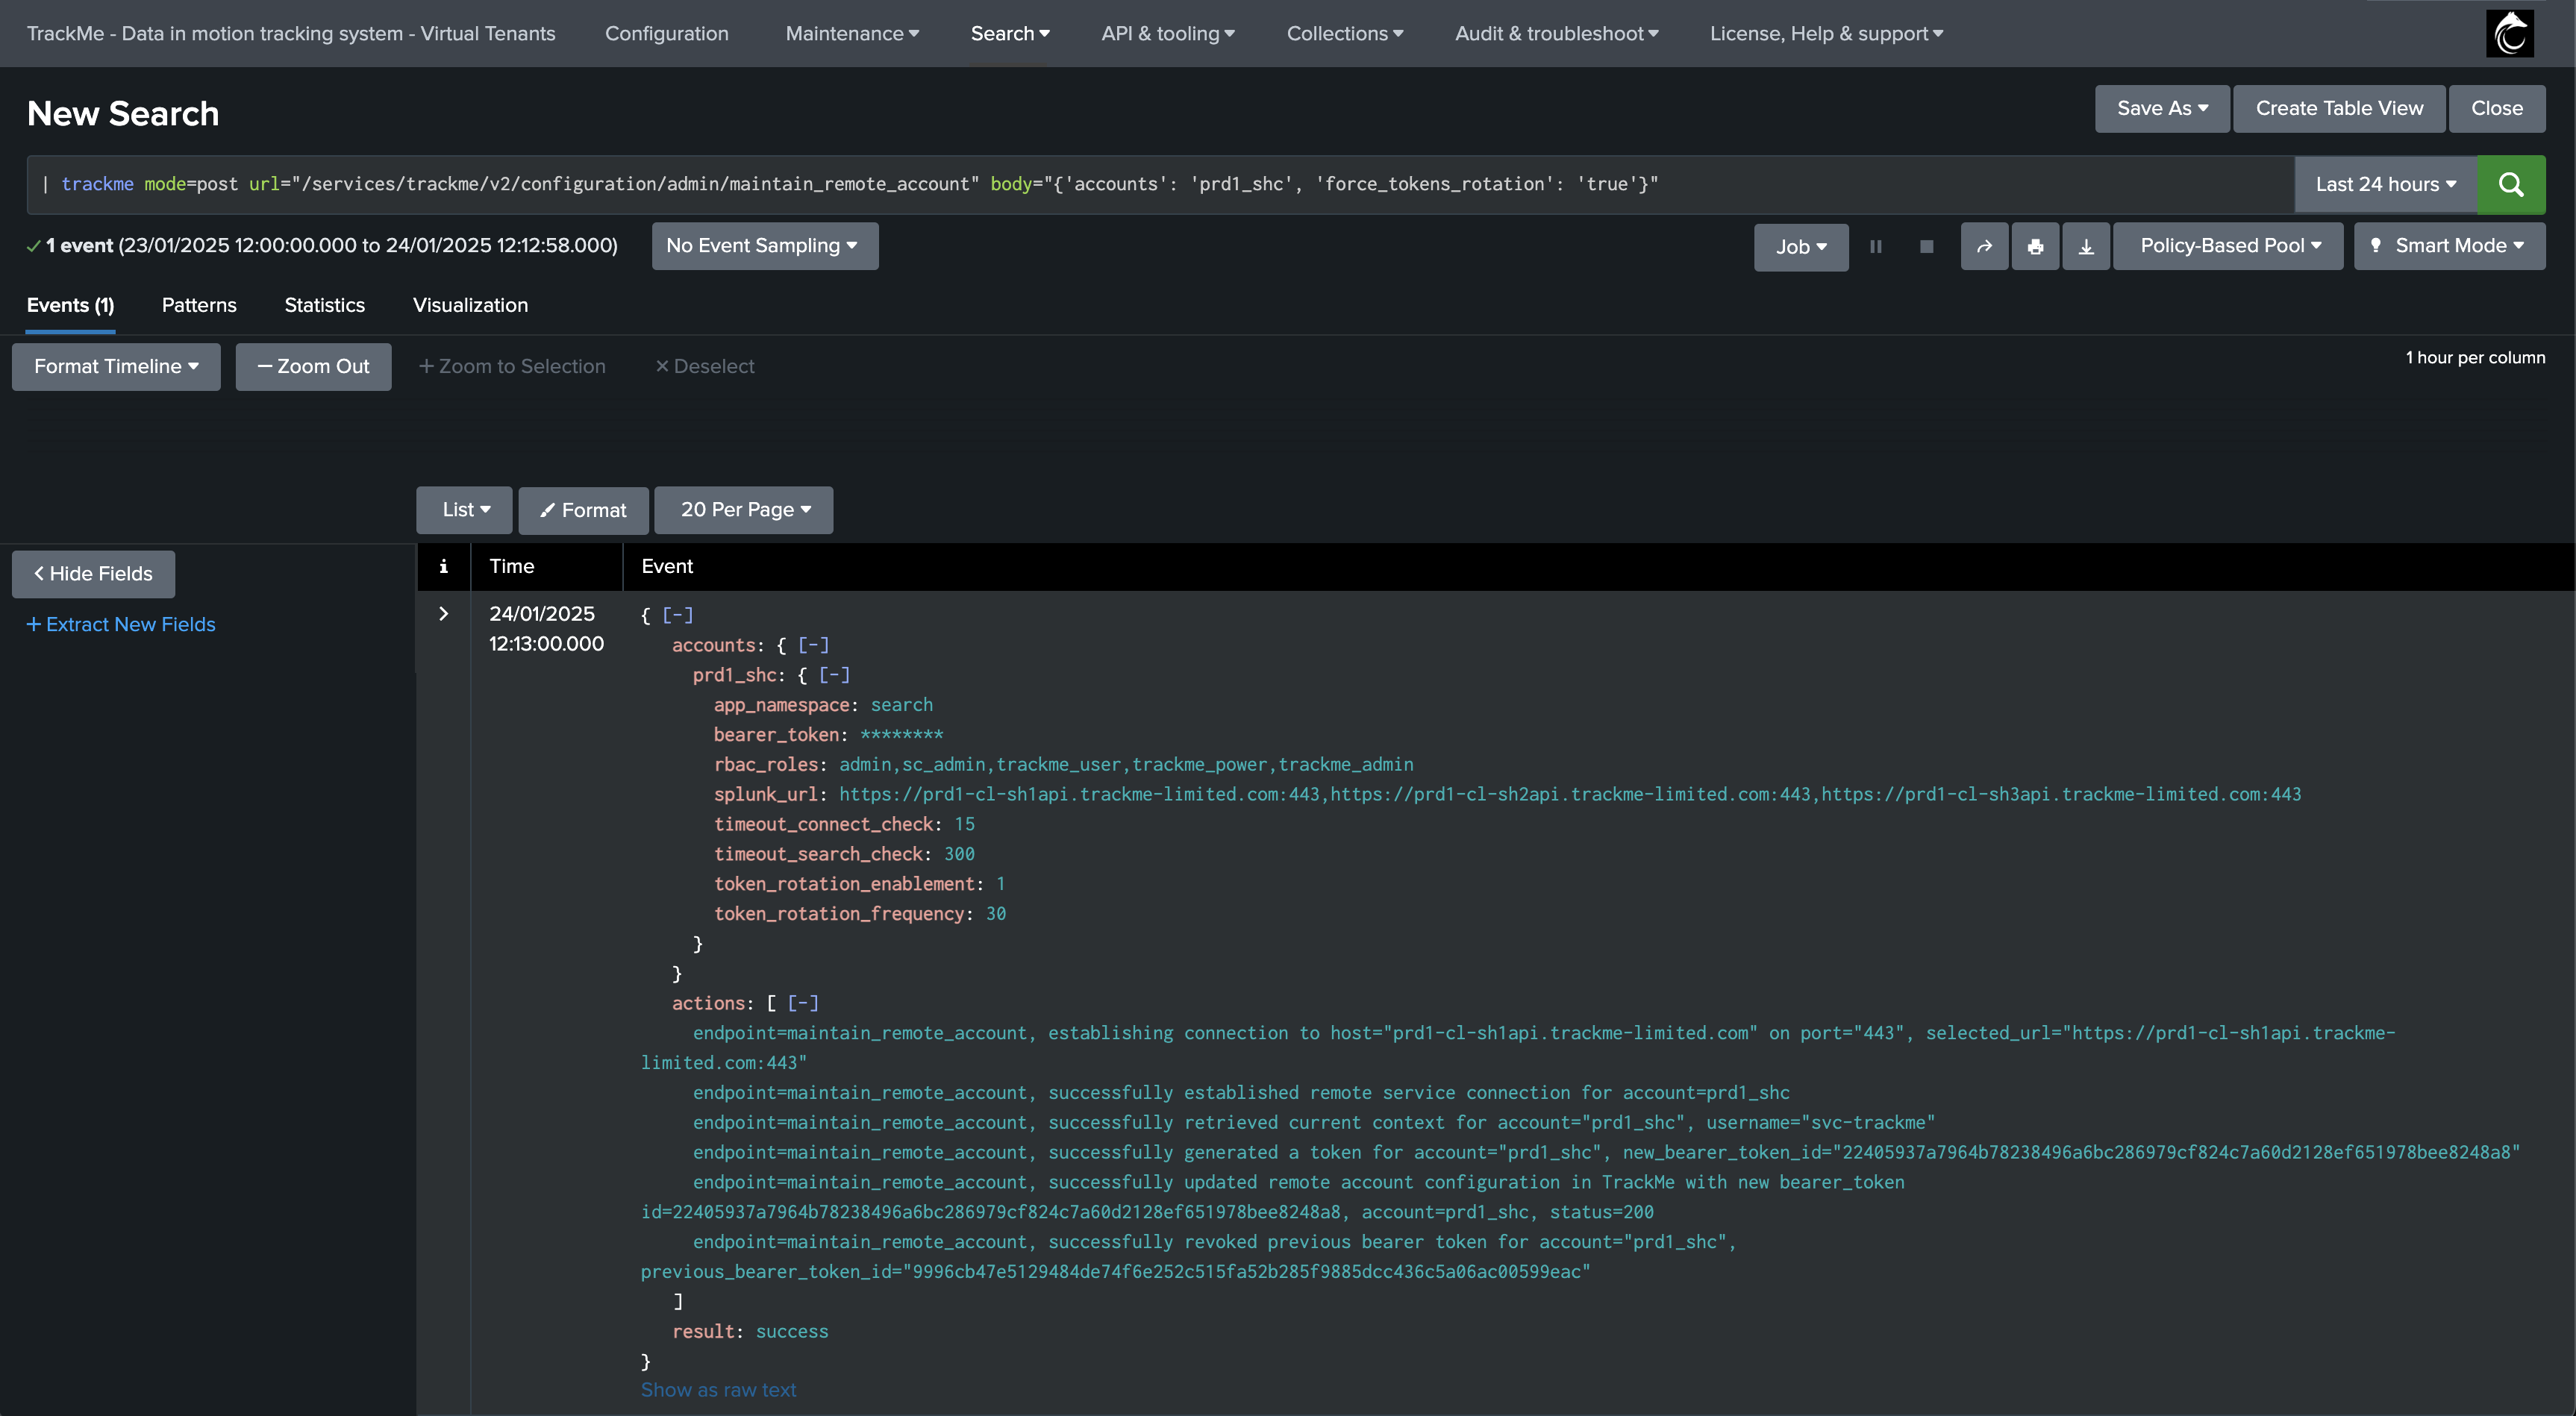The width and height of the screenshot is (2576, 1416).
Task: Collapse the accounts JSON node
Action: coord(813,645)
